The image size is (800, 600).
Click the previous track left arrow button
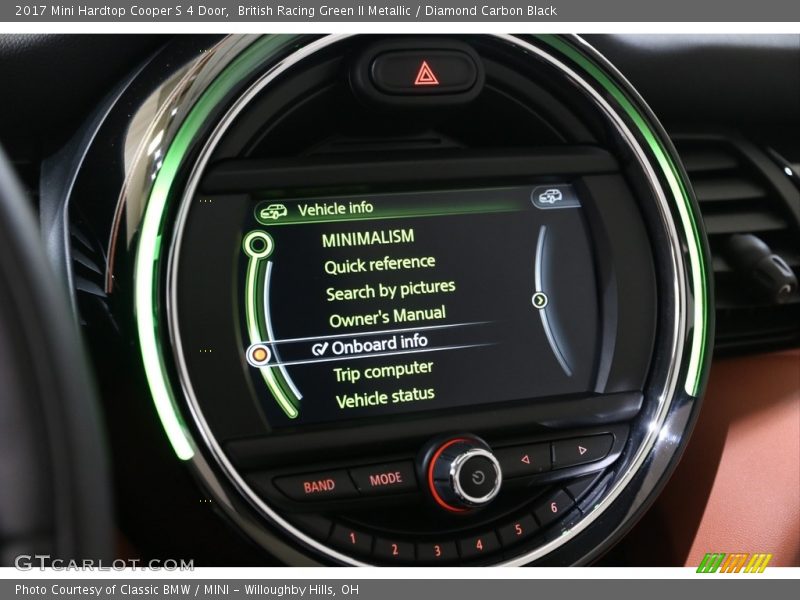(x=525, y=459)
